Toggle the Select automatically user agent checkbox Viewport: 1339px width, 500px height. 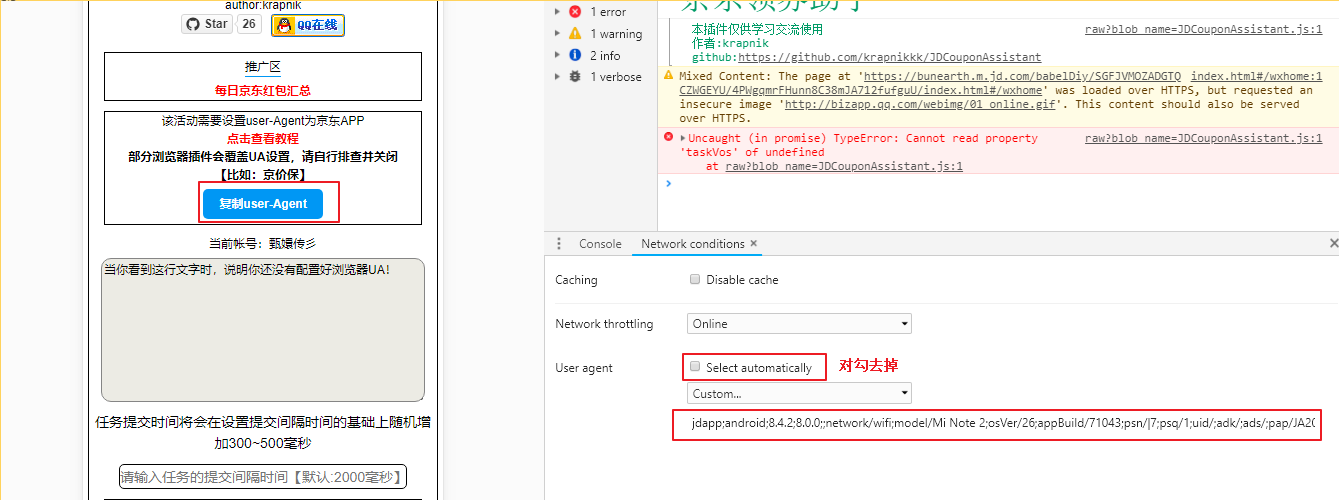coord(695,367)
